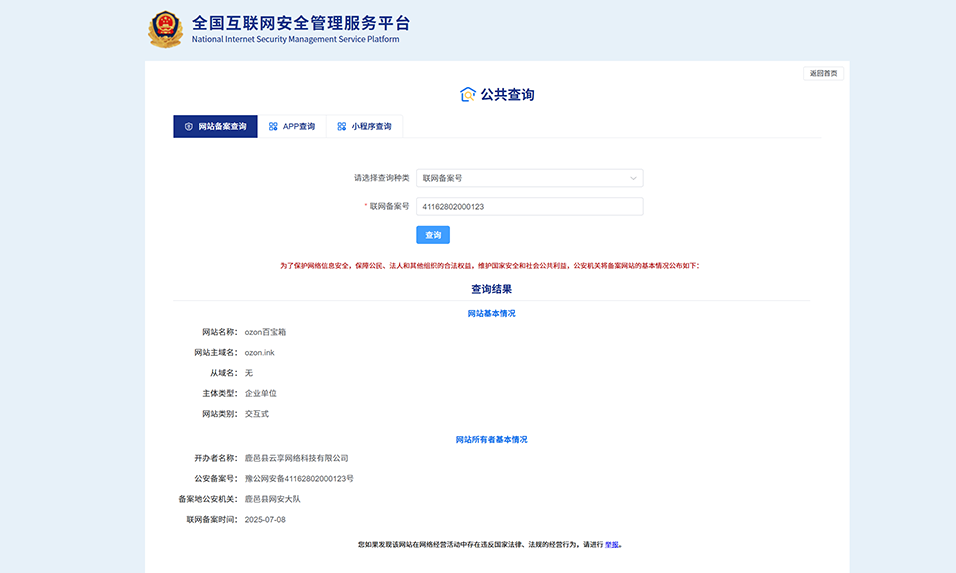Click the 网站类别 value 交互式

click(257, 414)
